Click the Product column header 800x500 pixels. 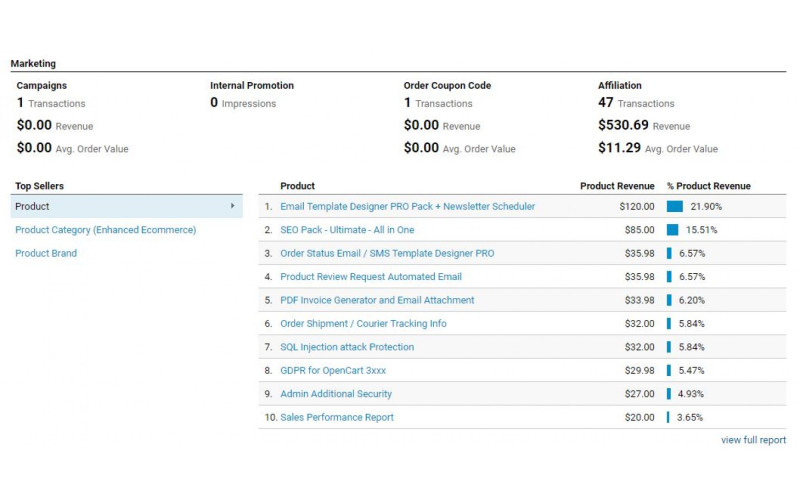297,186
